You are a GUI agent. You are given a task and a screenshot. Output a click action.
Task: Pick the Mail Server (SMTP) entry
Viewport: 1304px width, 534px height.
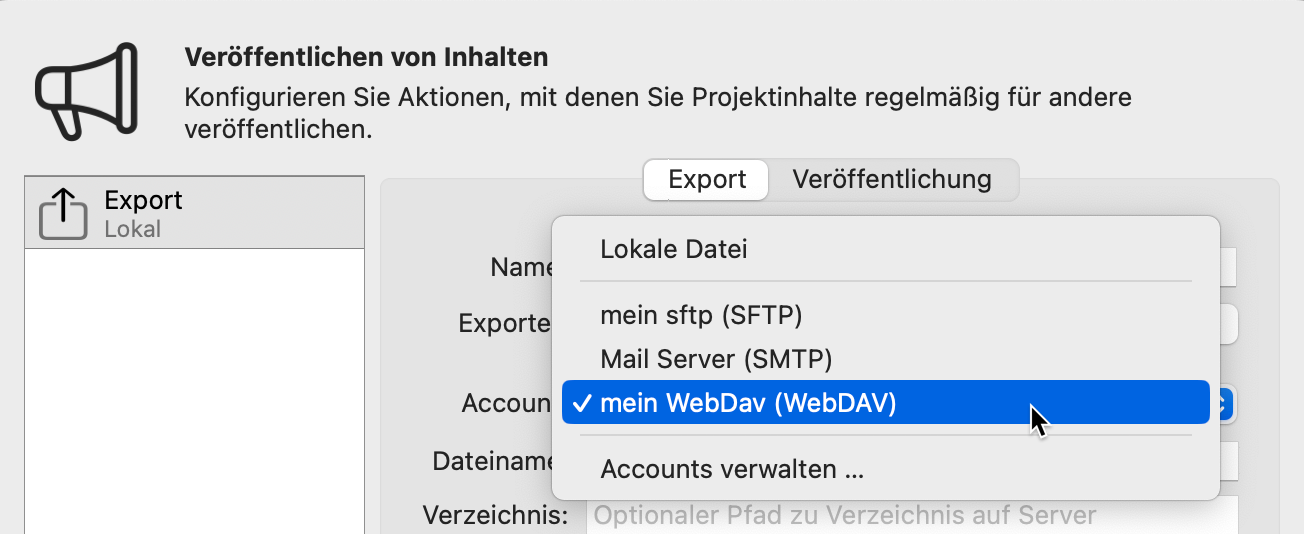click(716, 359)
